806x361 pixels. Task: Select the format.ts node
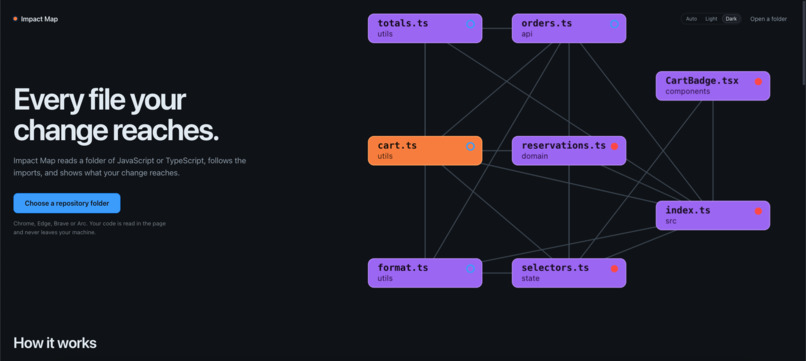(425, 273)
